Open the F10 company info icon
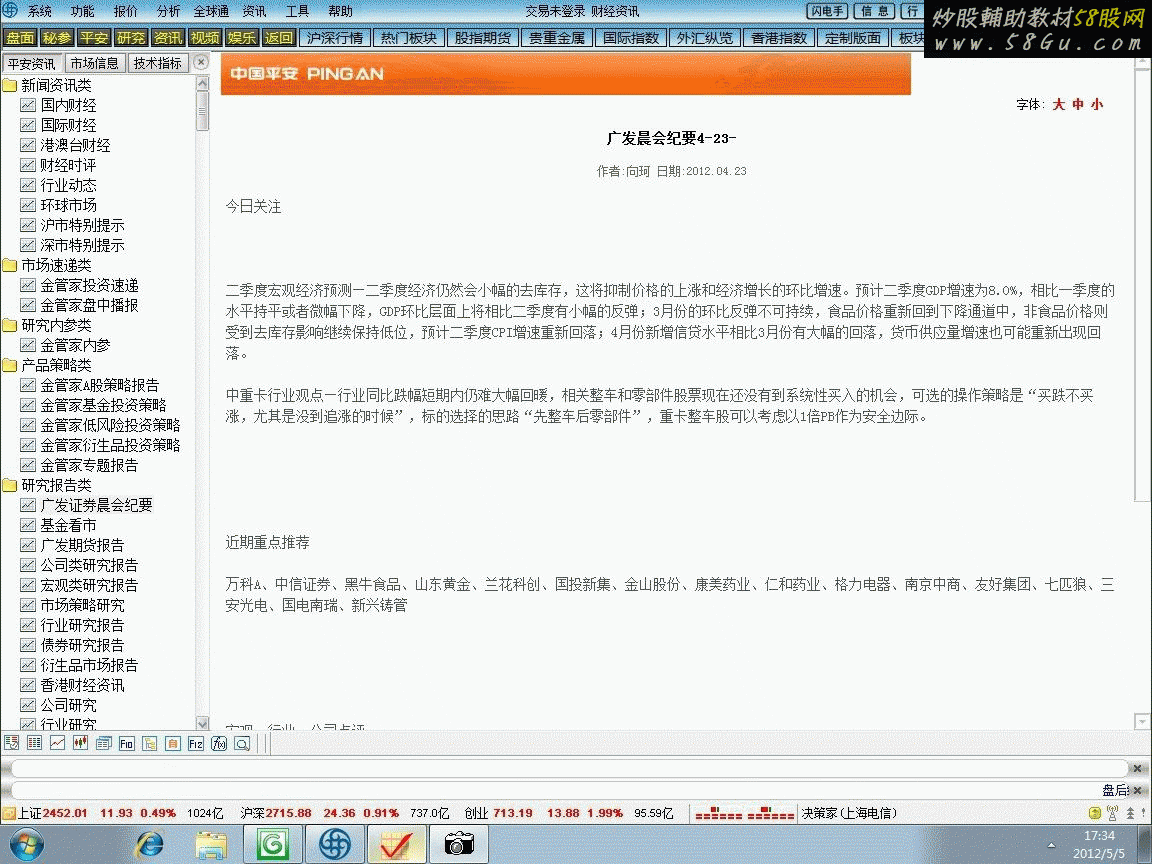Screen dimensions: 1152x864 pos(126,744)
